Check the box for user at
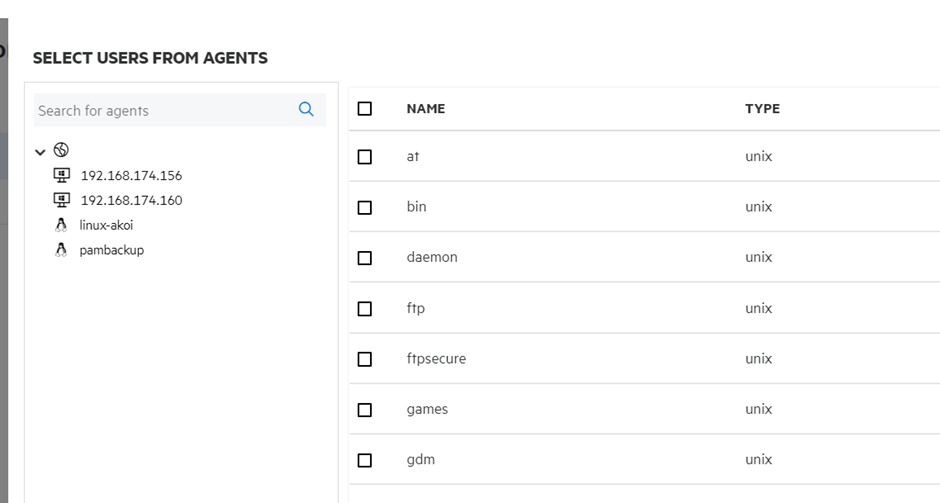 tap(365, 157)
